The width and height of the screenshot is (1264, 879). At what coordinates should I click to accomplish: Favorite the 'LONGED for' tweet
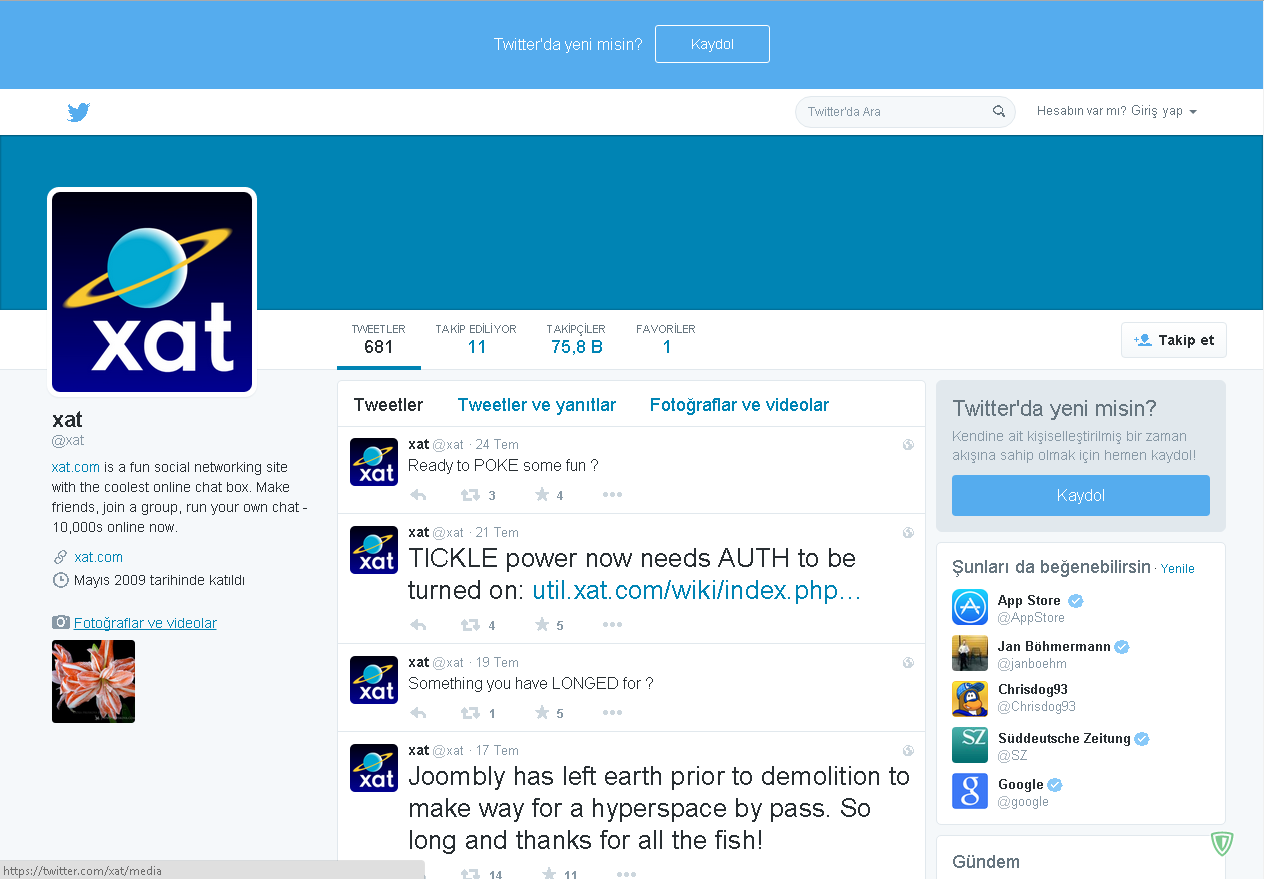[x=542, y=712]
